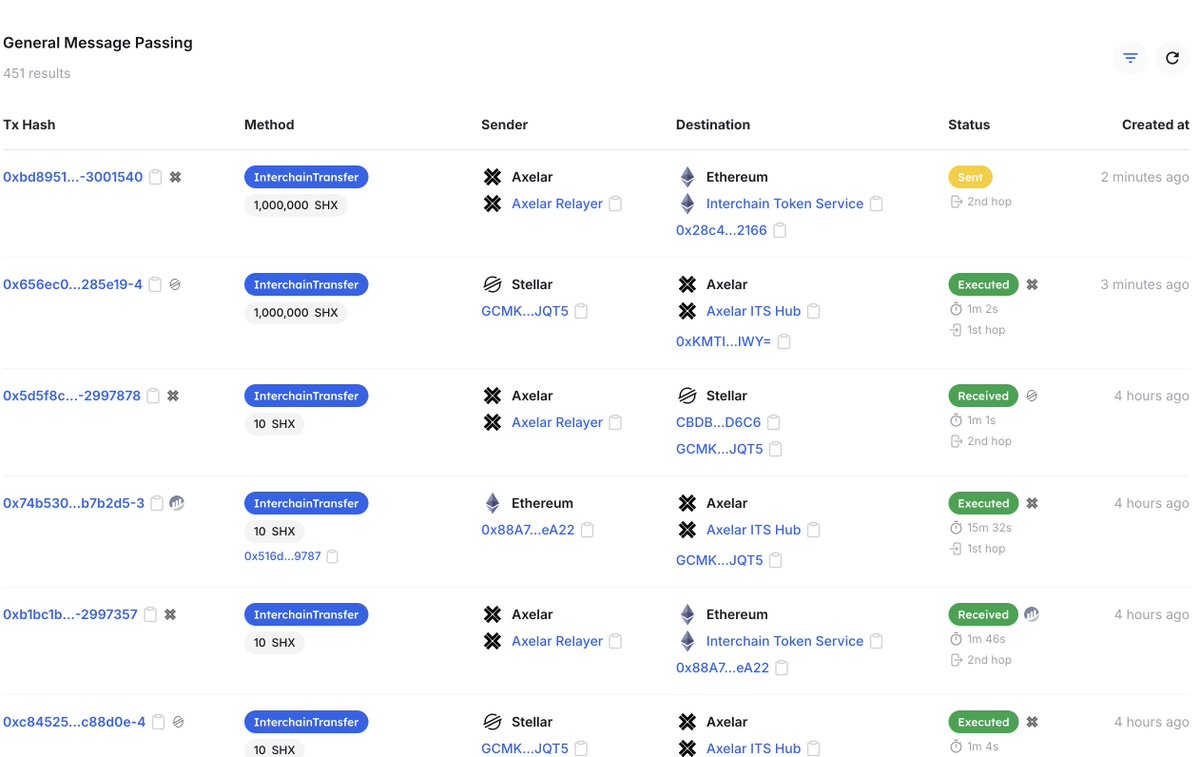Click 1,000,000 SHX amount in first row
The height and width of the screenshot is (757, 1200).
tap(295, 205)
